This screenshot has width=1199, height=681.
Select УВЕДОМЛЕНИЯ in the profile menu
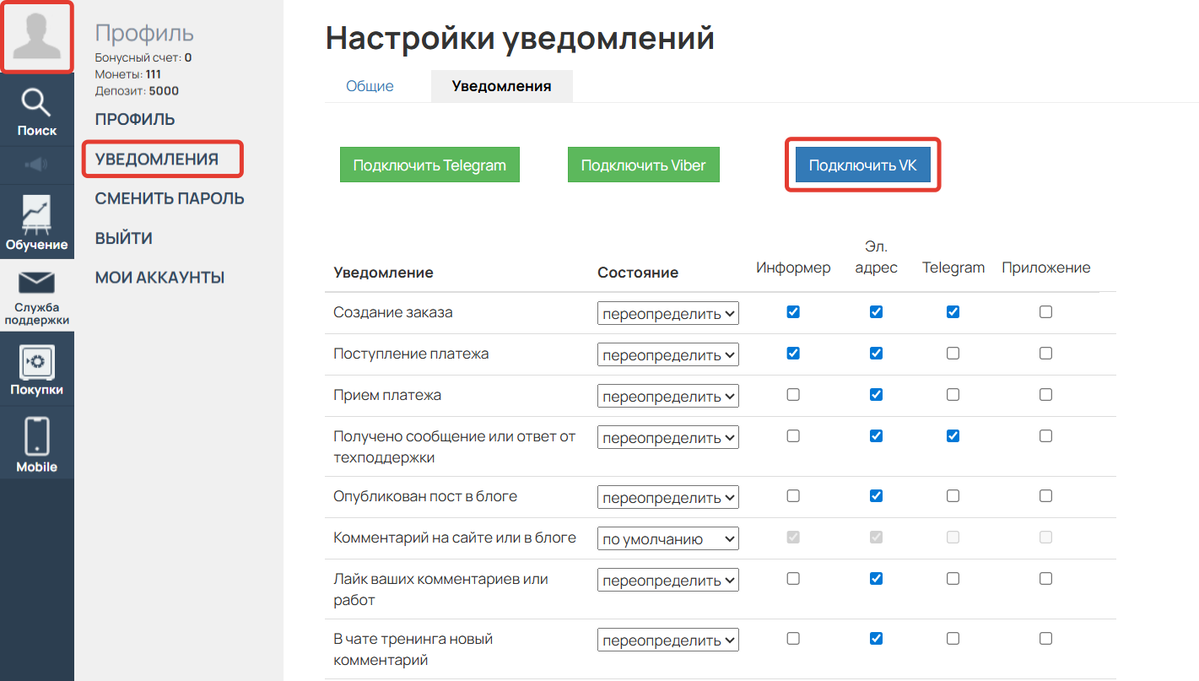162,158
